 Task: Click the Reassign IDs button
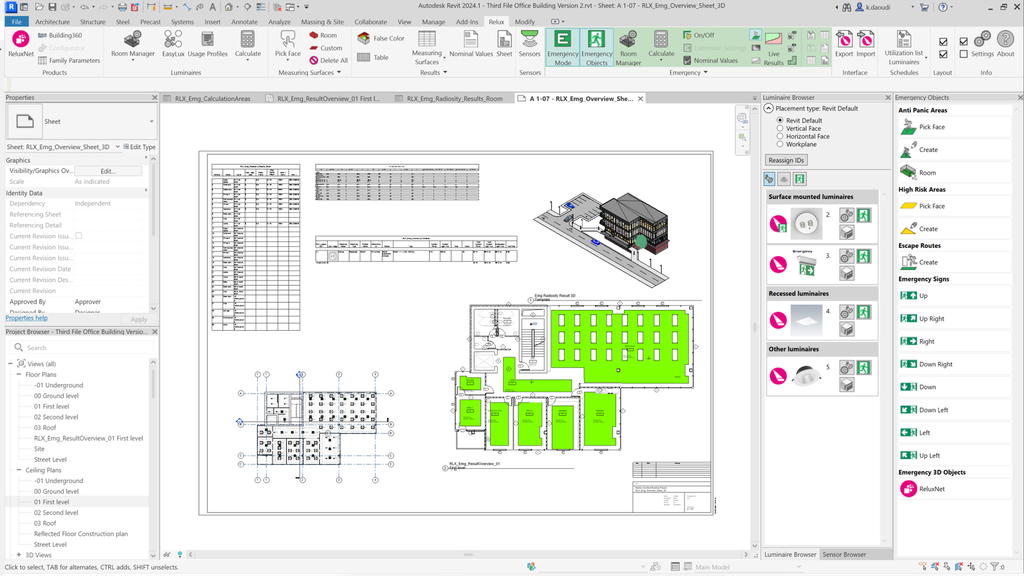click(786, 160)
